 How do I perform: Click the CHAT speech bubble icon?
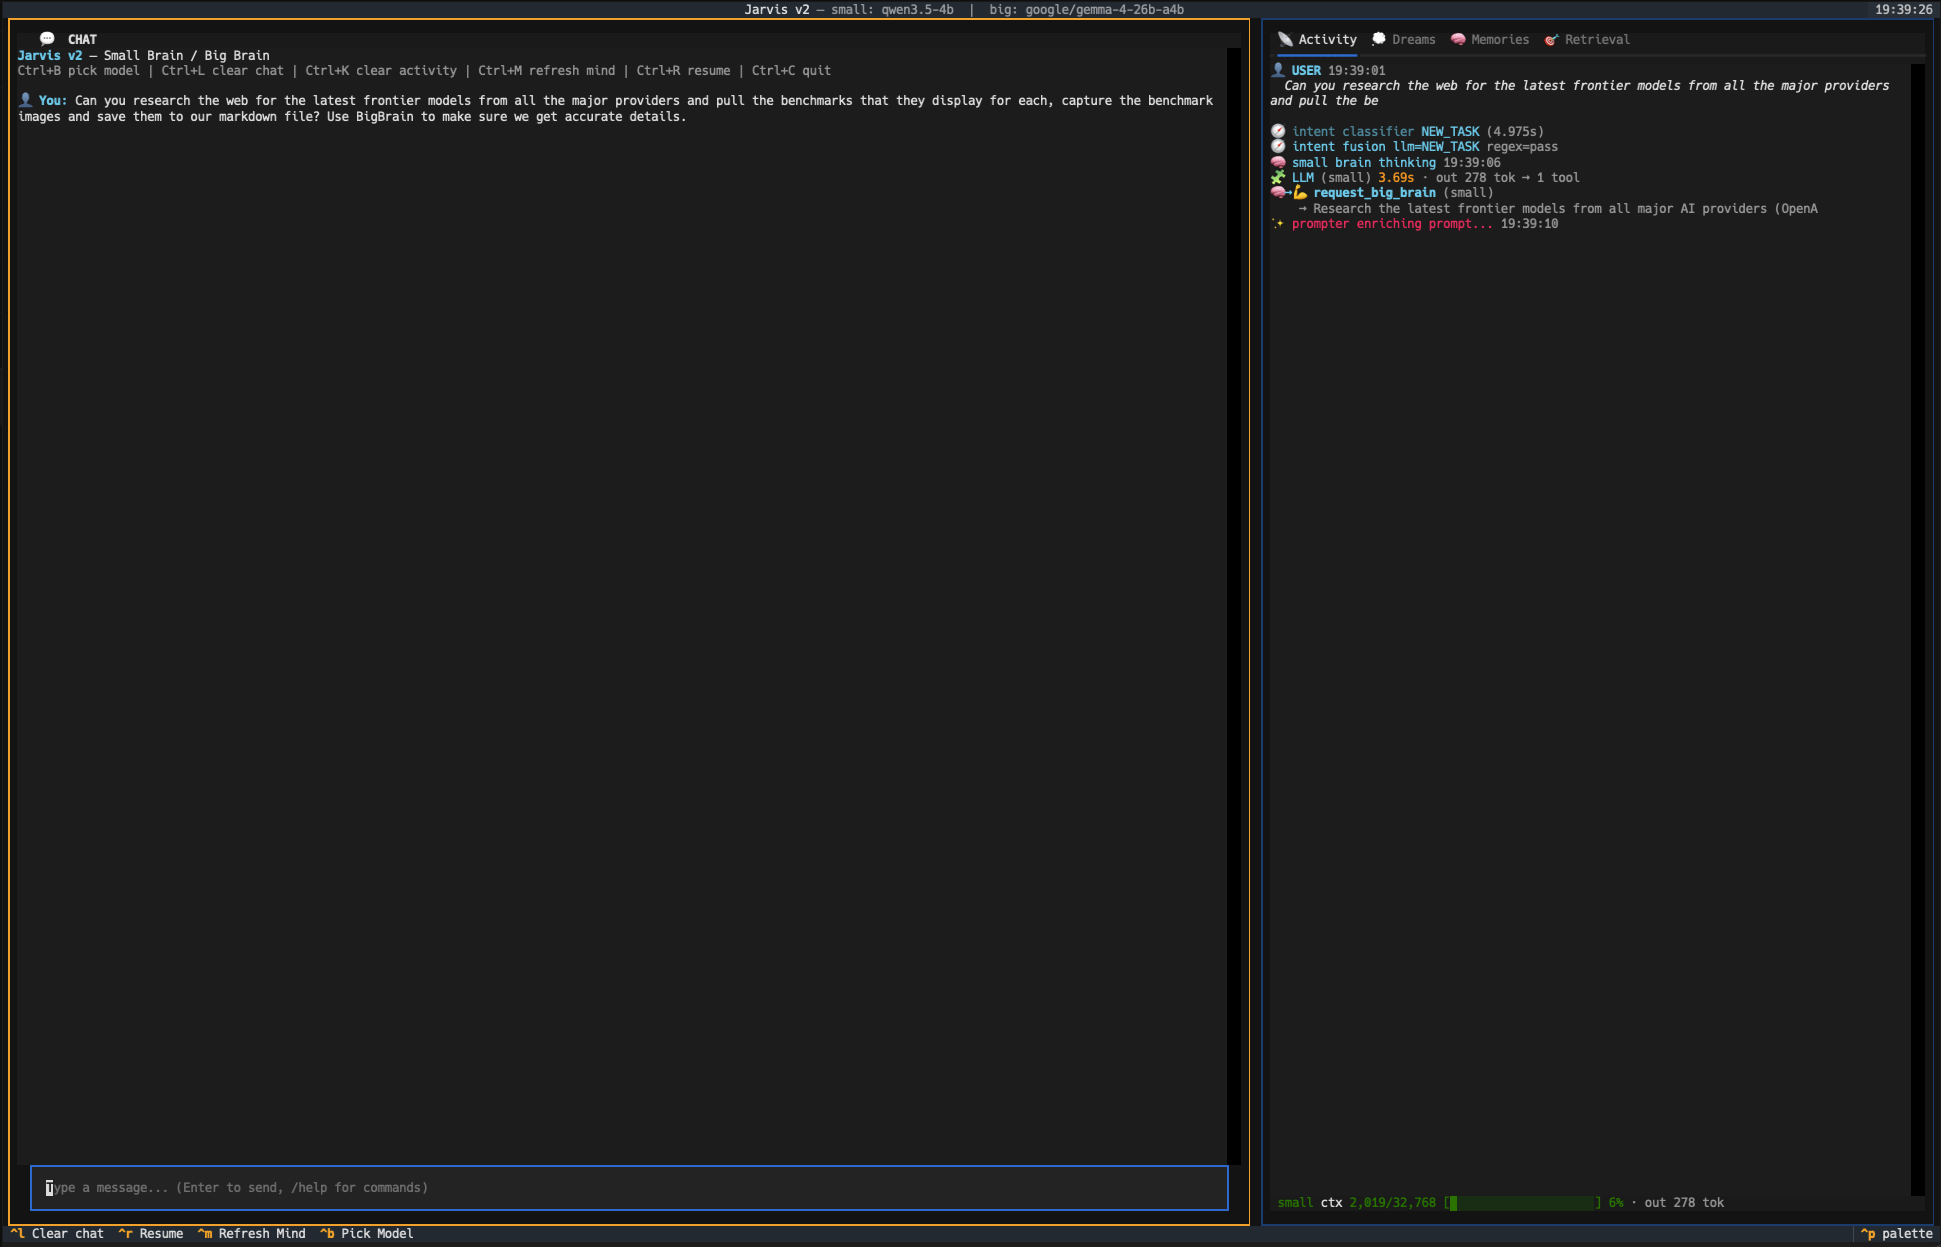point(47,39)
